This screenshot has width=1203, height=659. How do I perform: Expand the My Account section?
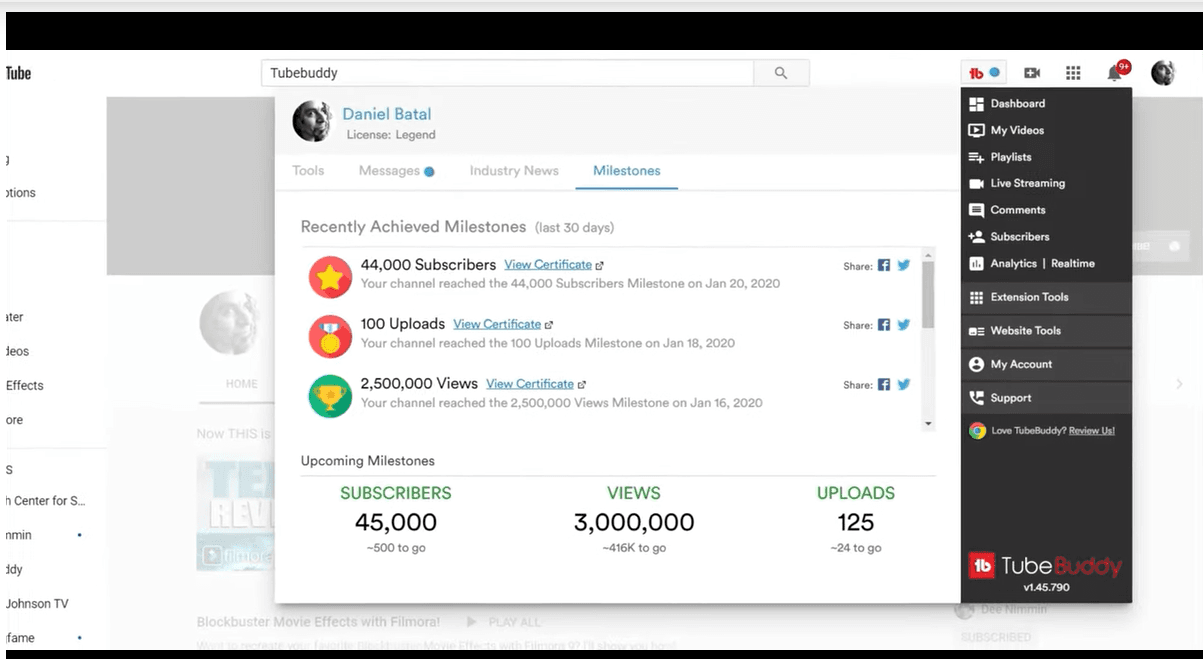click(1046, 364)
